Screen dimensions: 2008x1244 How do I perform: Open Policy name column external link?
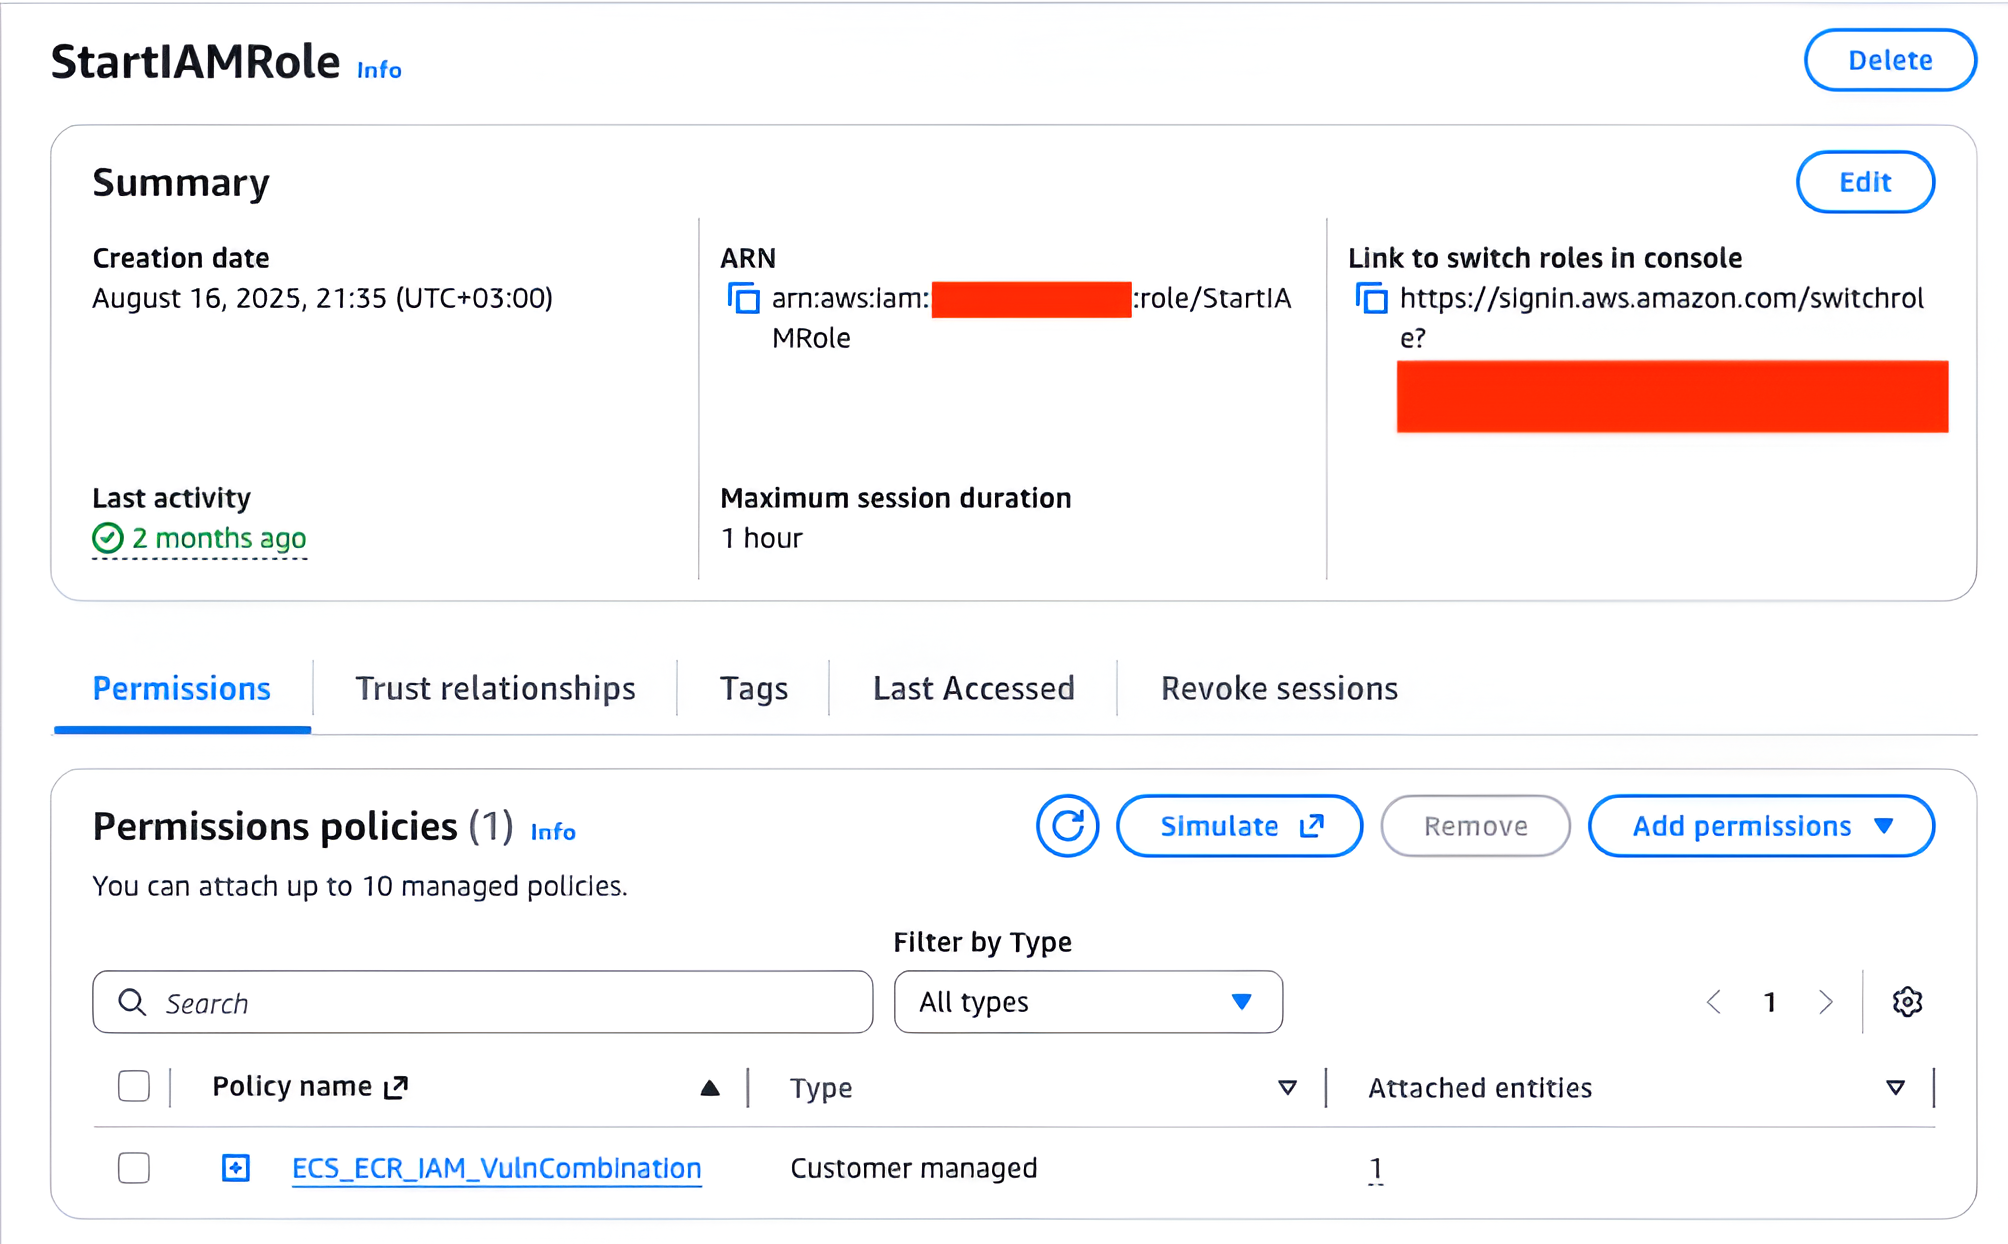point(394,1086)
